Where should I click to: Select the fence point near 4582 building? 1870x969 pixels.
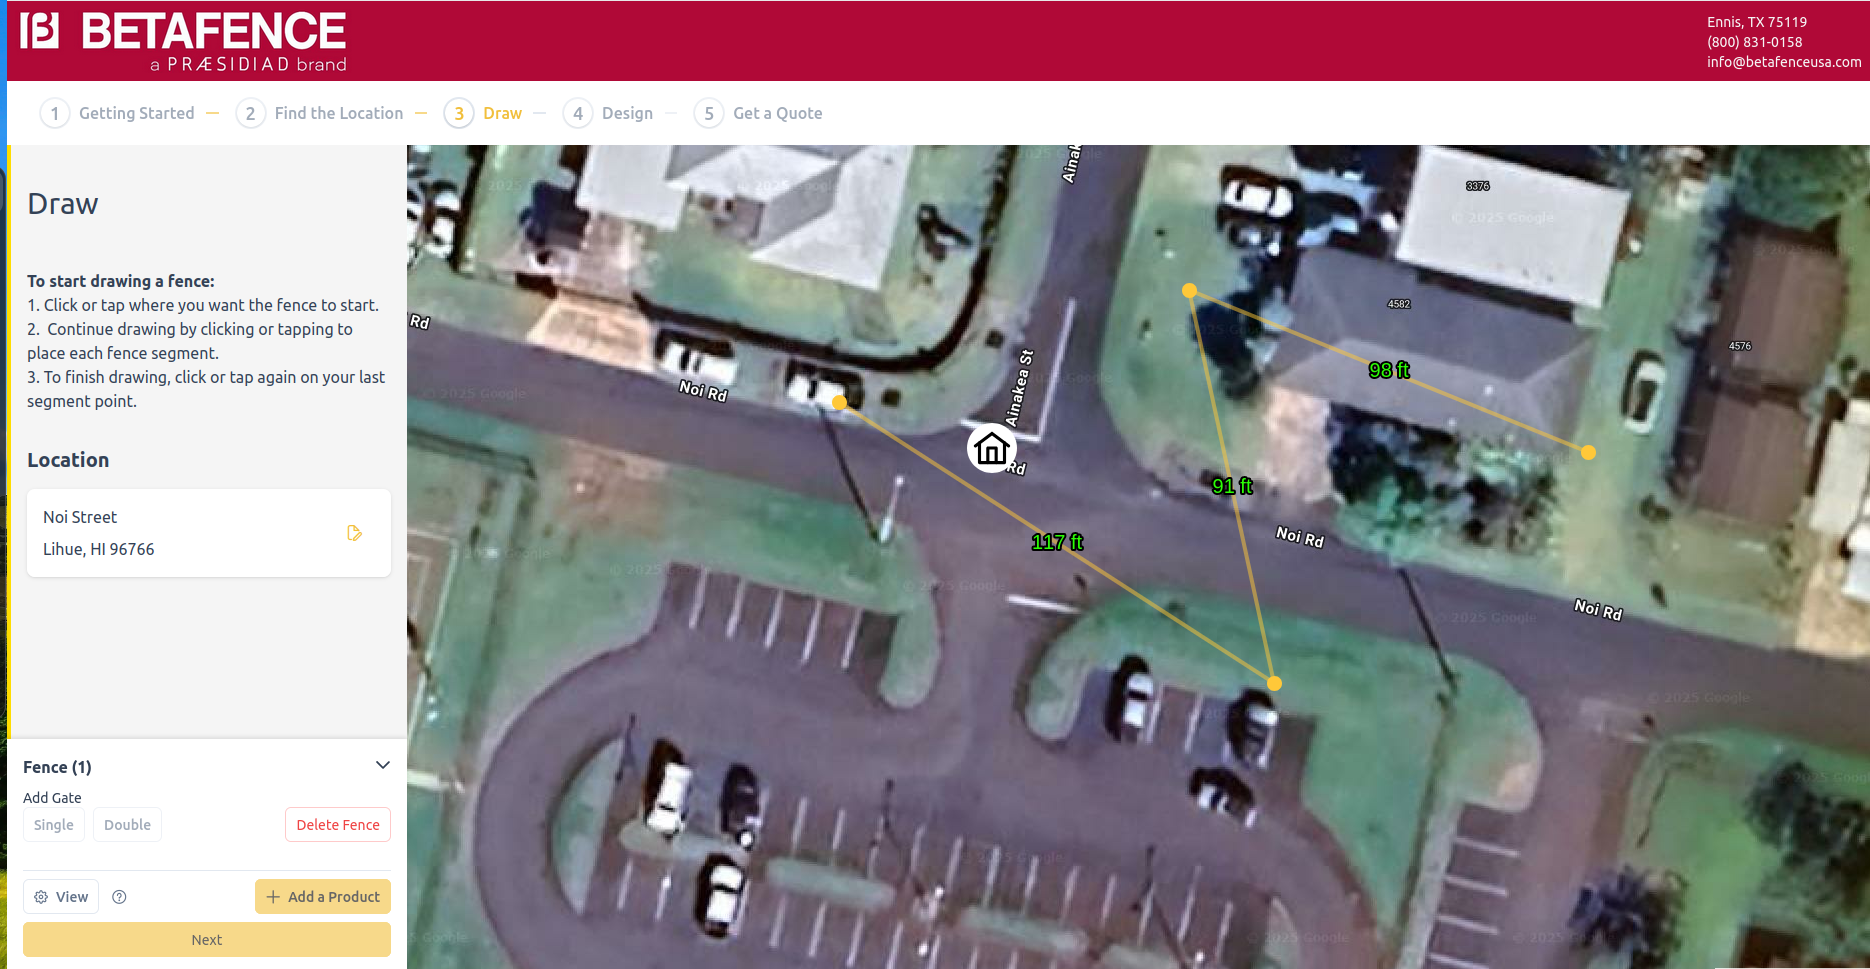(1189, 291)
